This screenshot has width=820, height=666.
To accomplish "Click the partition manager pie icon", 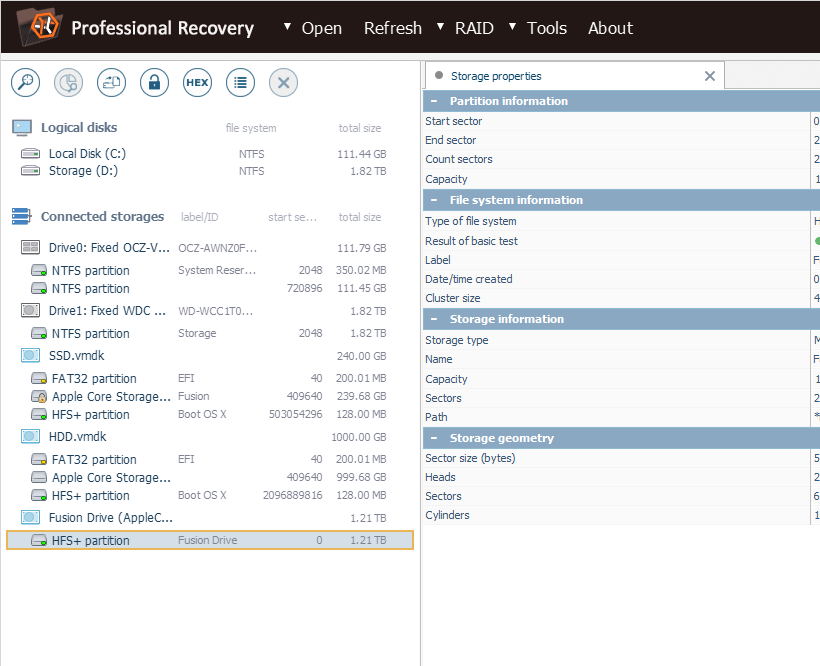I will tap(68, 83).
